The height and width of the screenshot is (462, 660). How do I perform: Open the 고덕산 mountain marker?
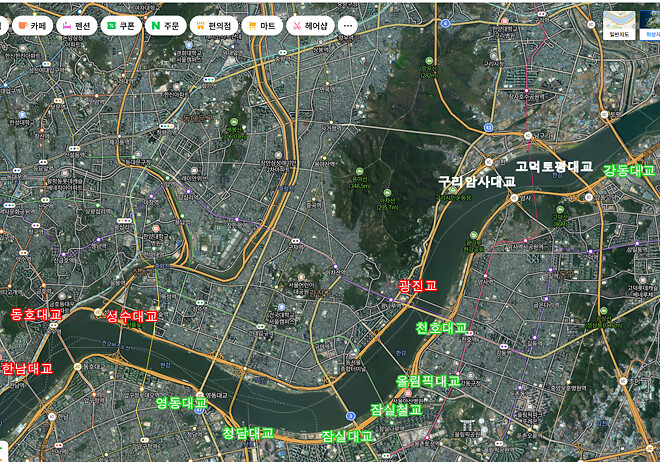pyautogui.click(x=560, y=209)
